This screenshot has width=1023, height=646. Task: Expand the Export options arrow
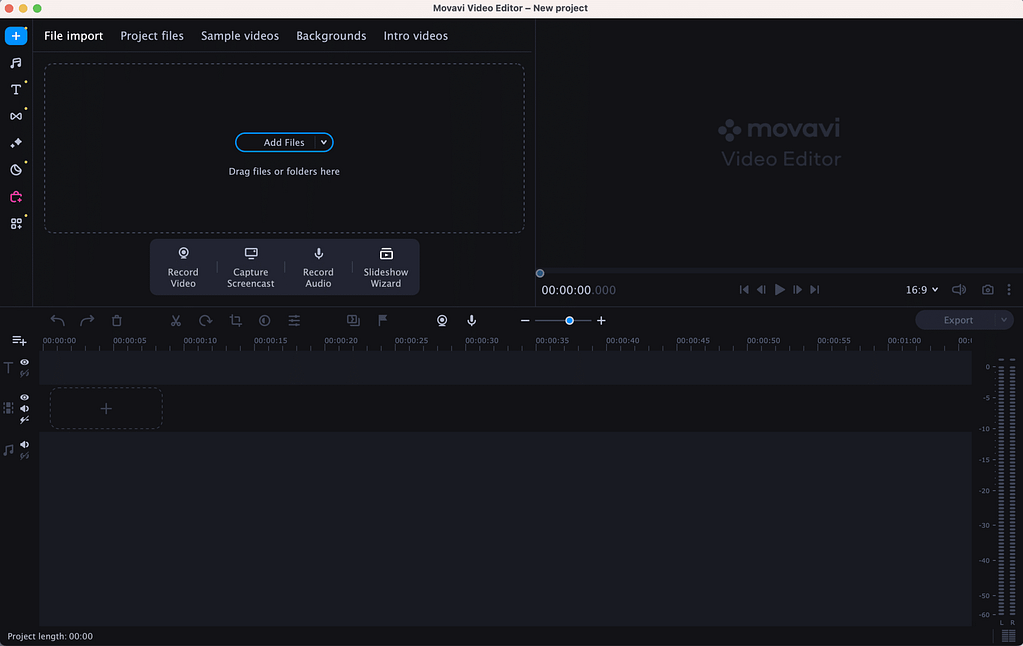pos(1003,320)
